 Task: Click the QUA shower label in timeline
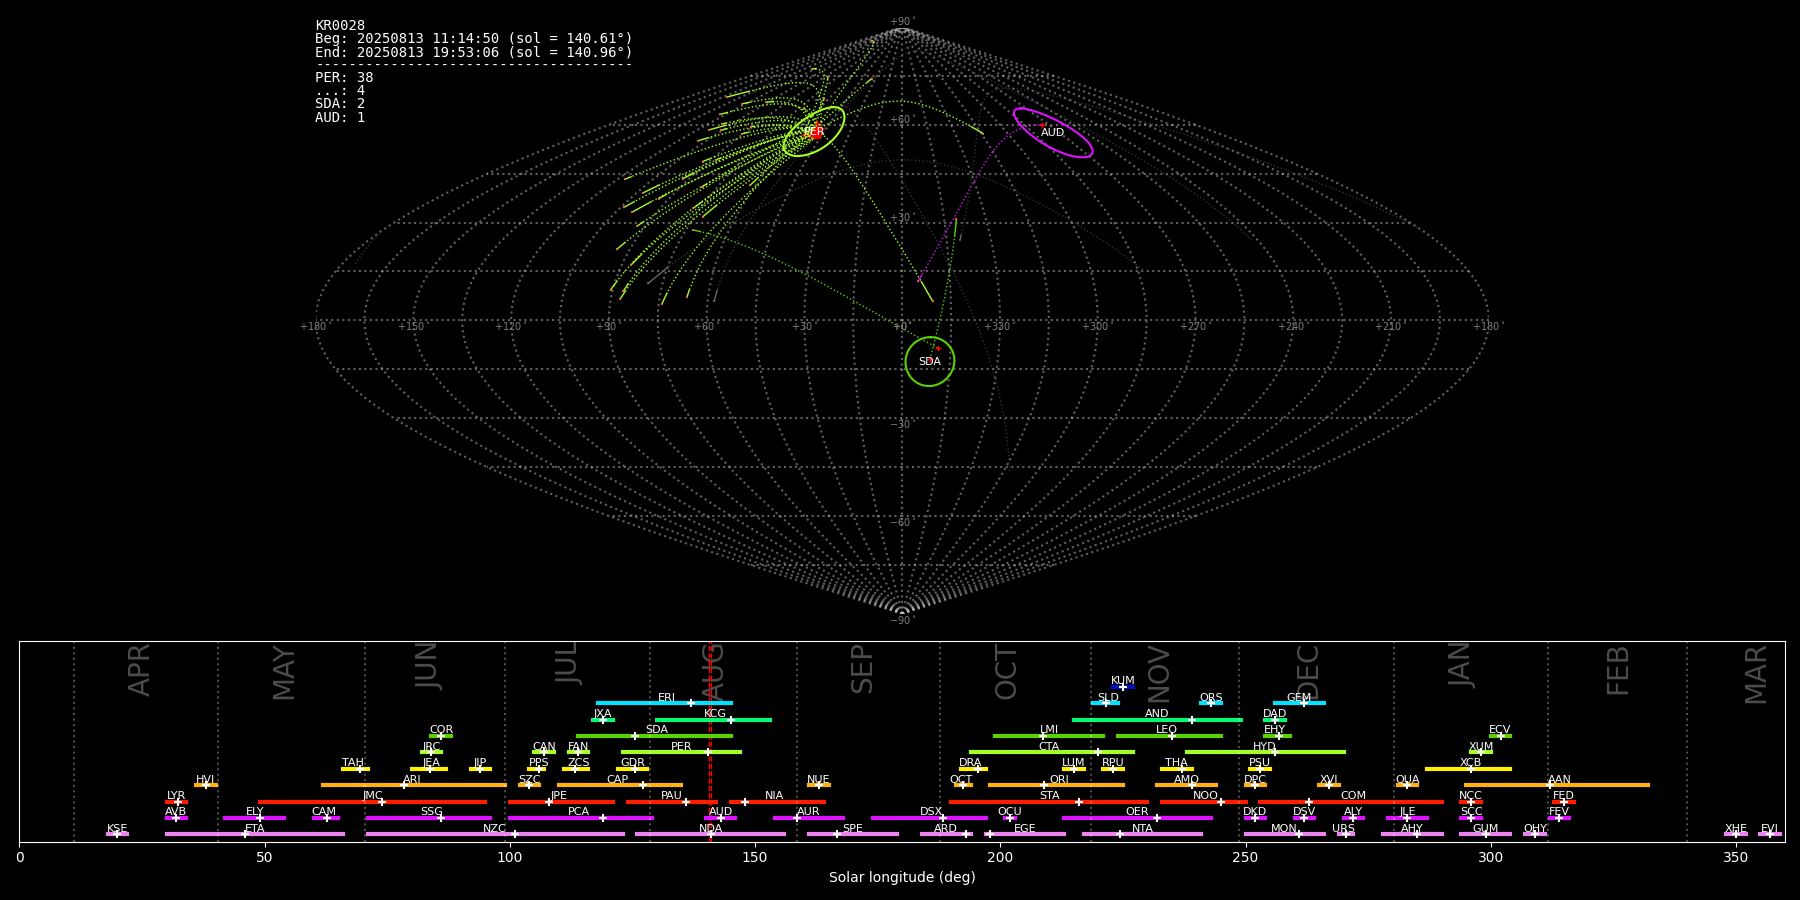pyautogui.click(x=1407, y=780)
